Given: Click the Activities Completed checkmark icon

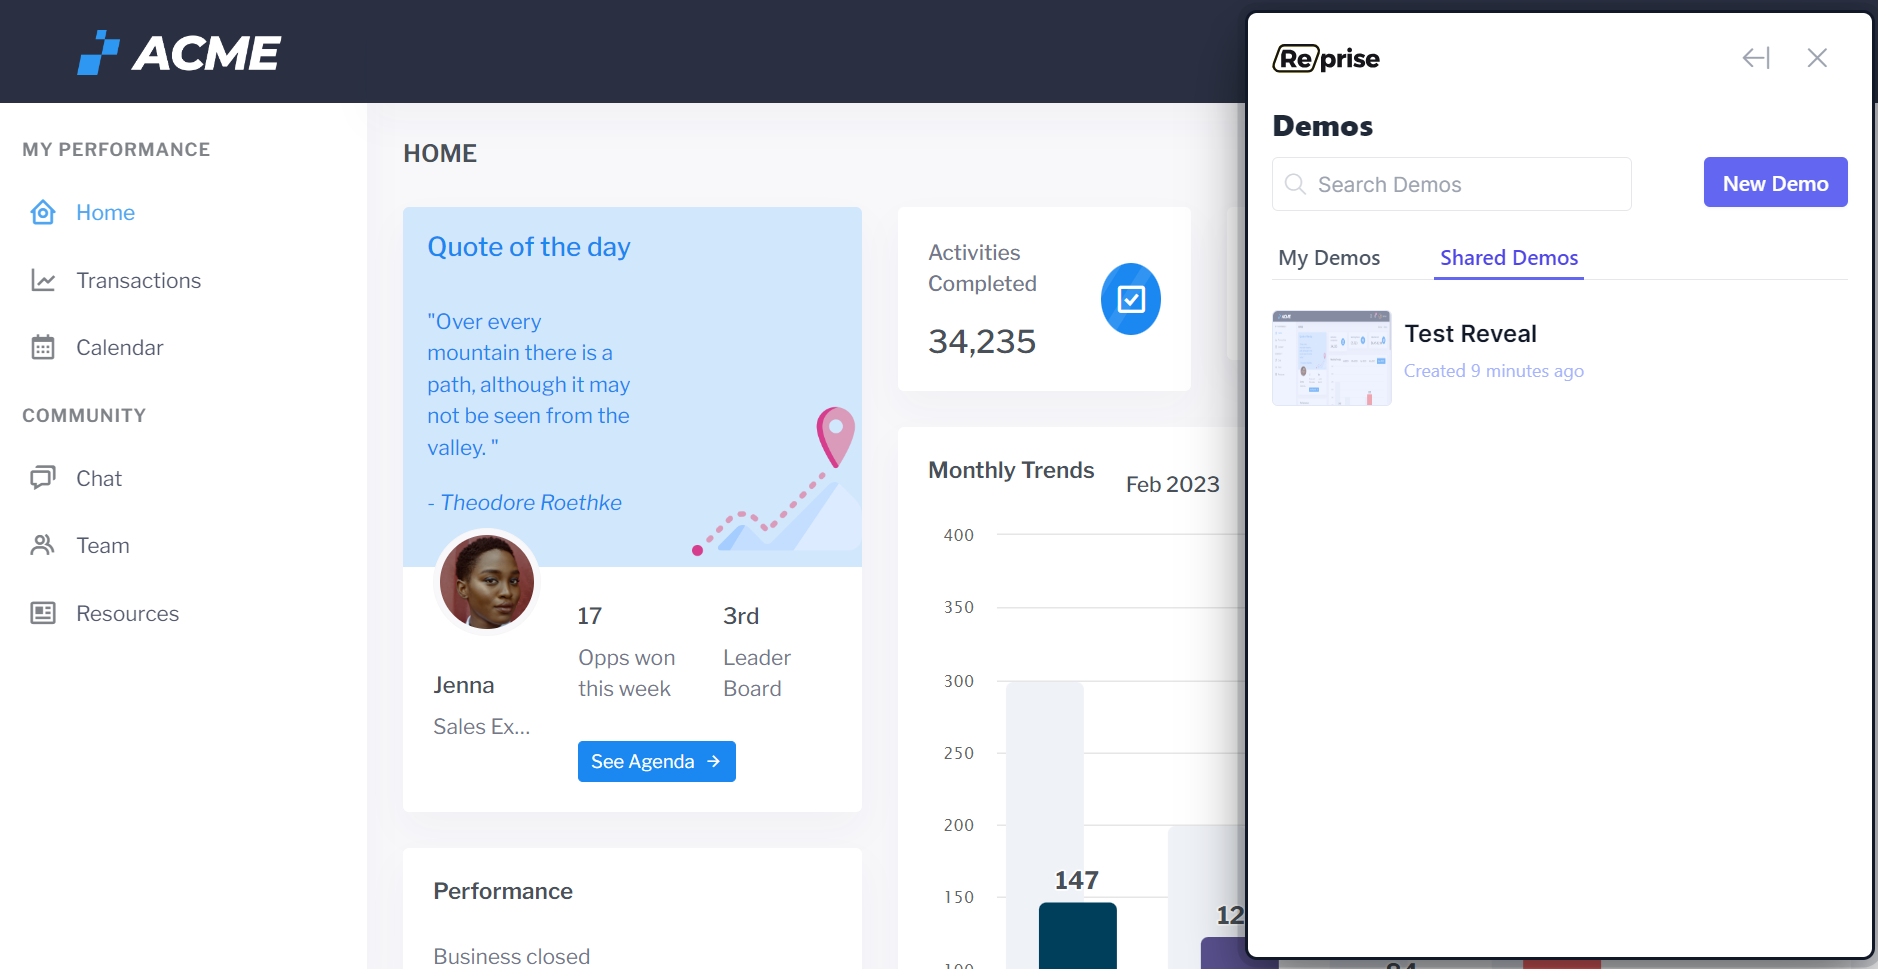Looking at the screenshot, I should coord(1131,299).
